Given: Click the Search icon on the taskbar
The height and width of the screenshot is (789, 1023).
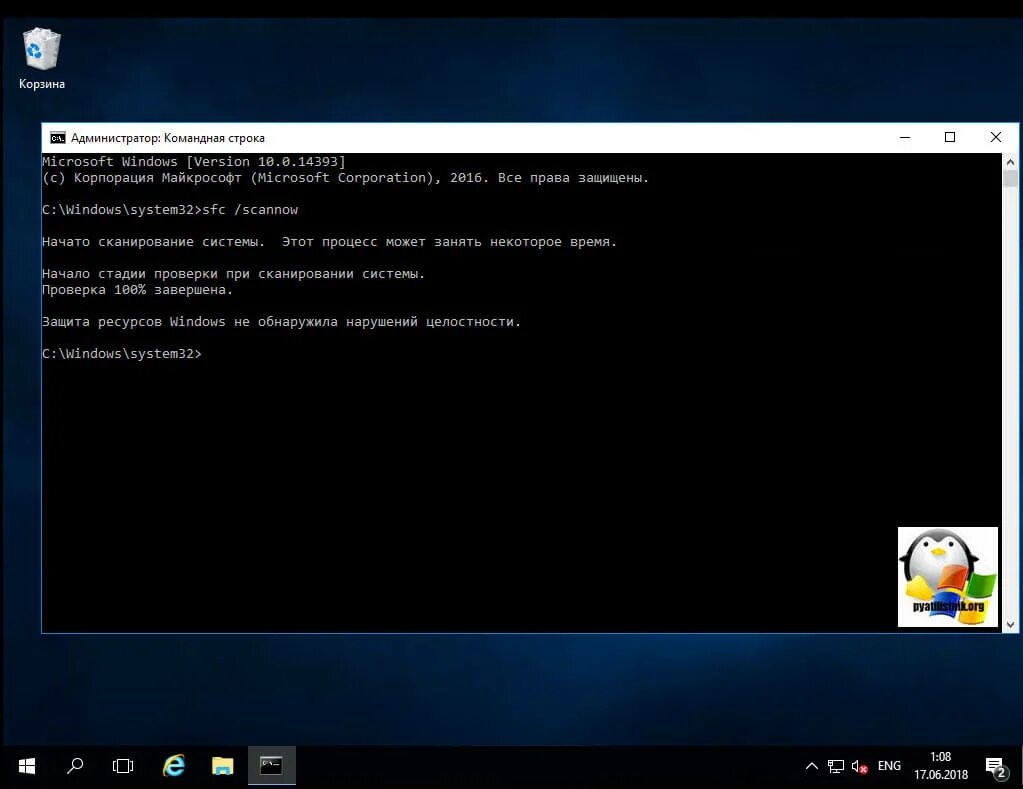Looking at the screenshot, I should coord(74,765).
